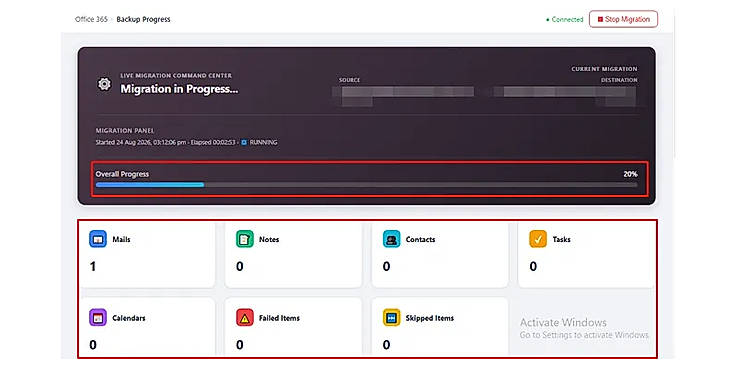The image size is (736, 368).
Task: Click the Overall Progress label
Action: (x=122, y=174)
